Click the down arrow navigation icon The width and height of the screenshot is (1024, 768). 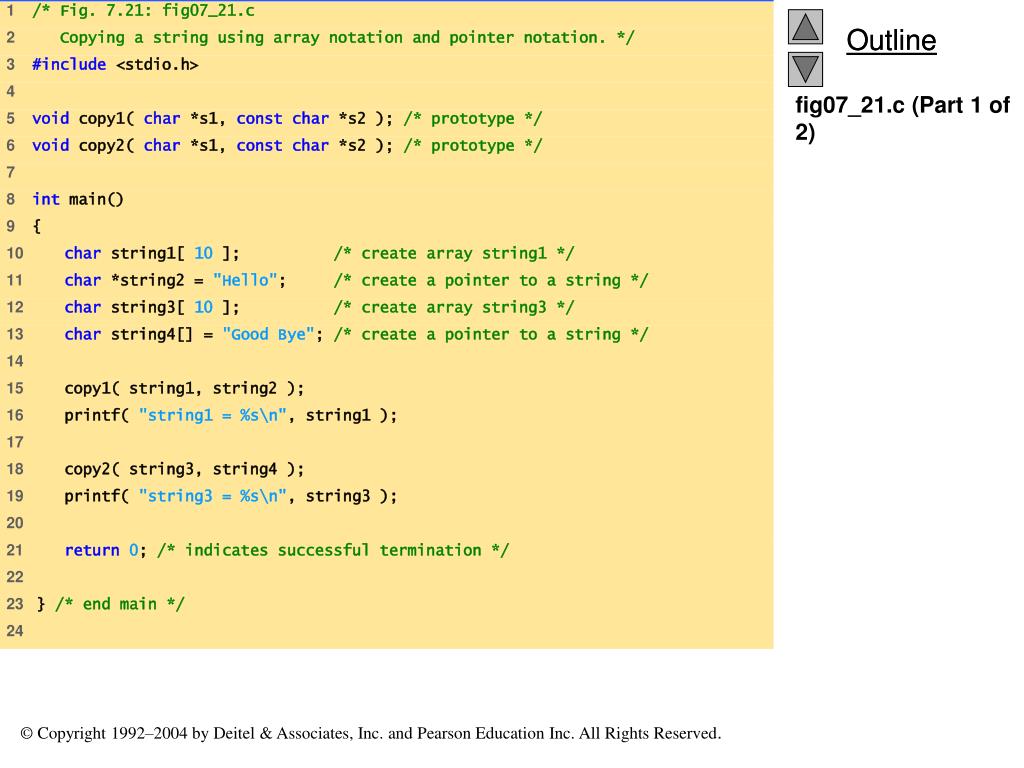point(805,69)
